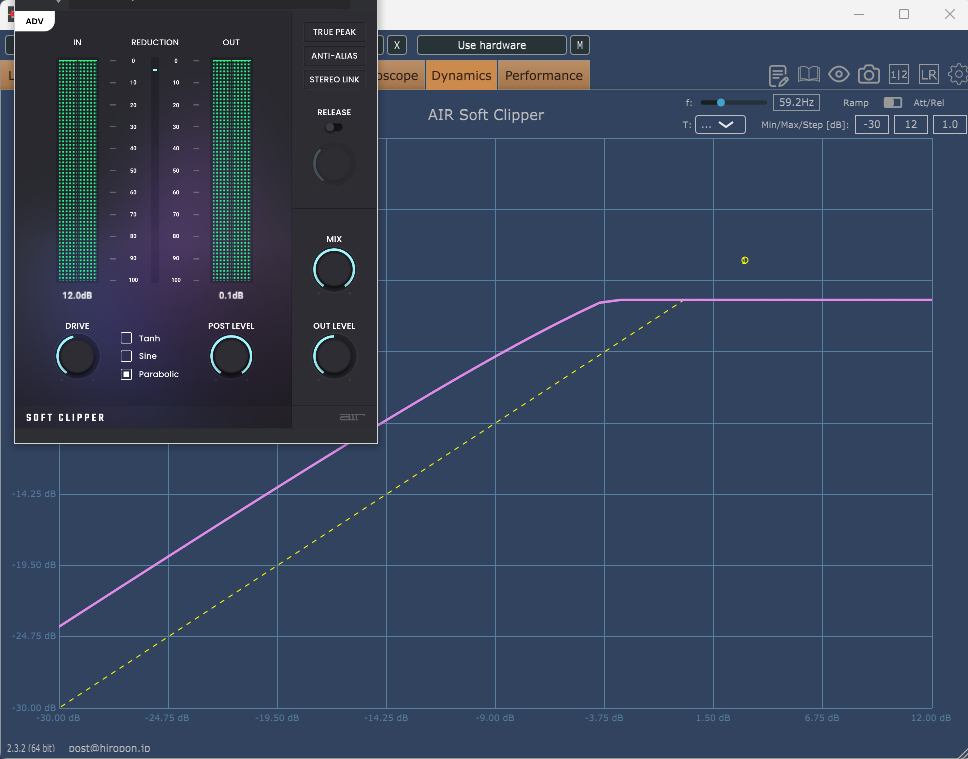Screen dimensions: 968x759
Task: Open settings with the gear icon
Action: [959, 75]
